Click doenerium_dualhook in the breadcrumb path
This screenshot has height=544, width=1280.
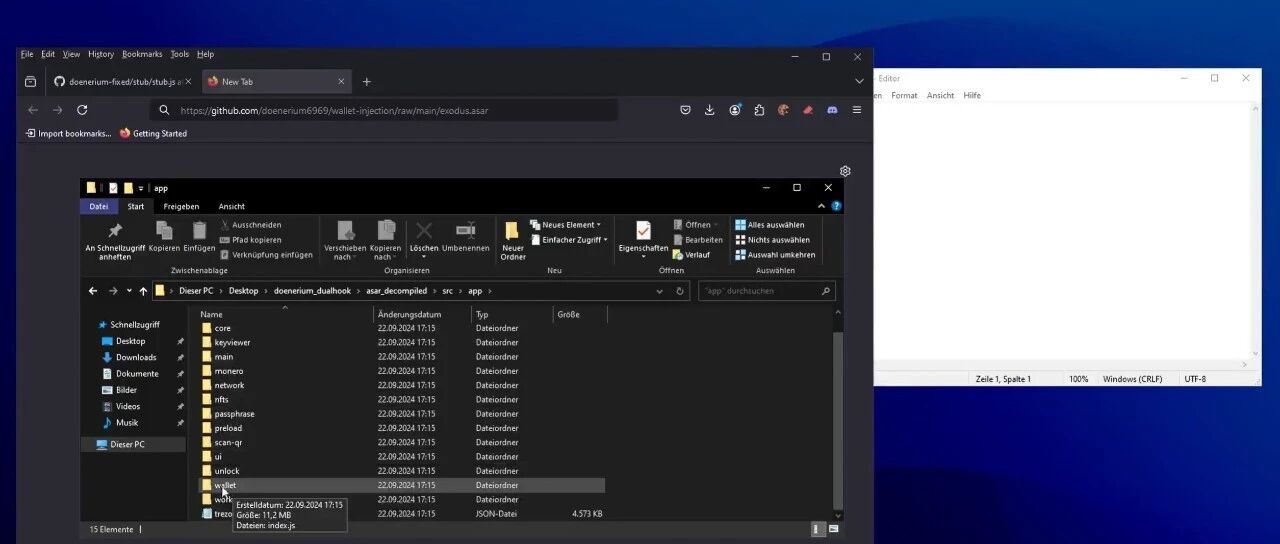click(310, 291)
